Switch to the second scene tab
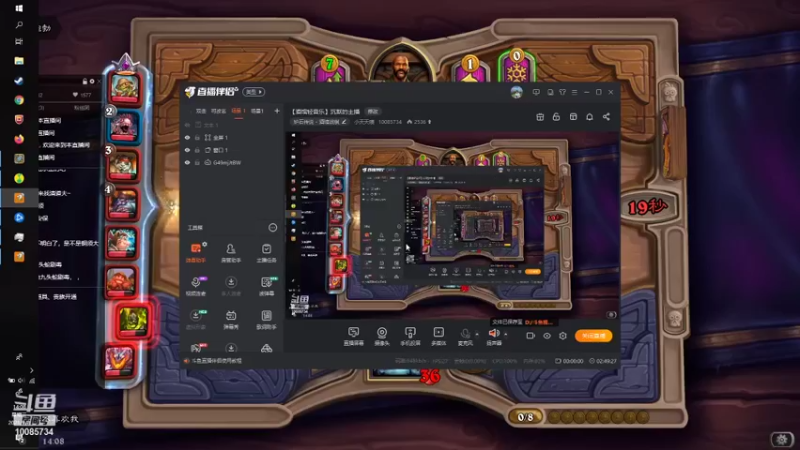The width and height of the screenshot is (800, 450). 218,111
